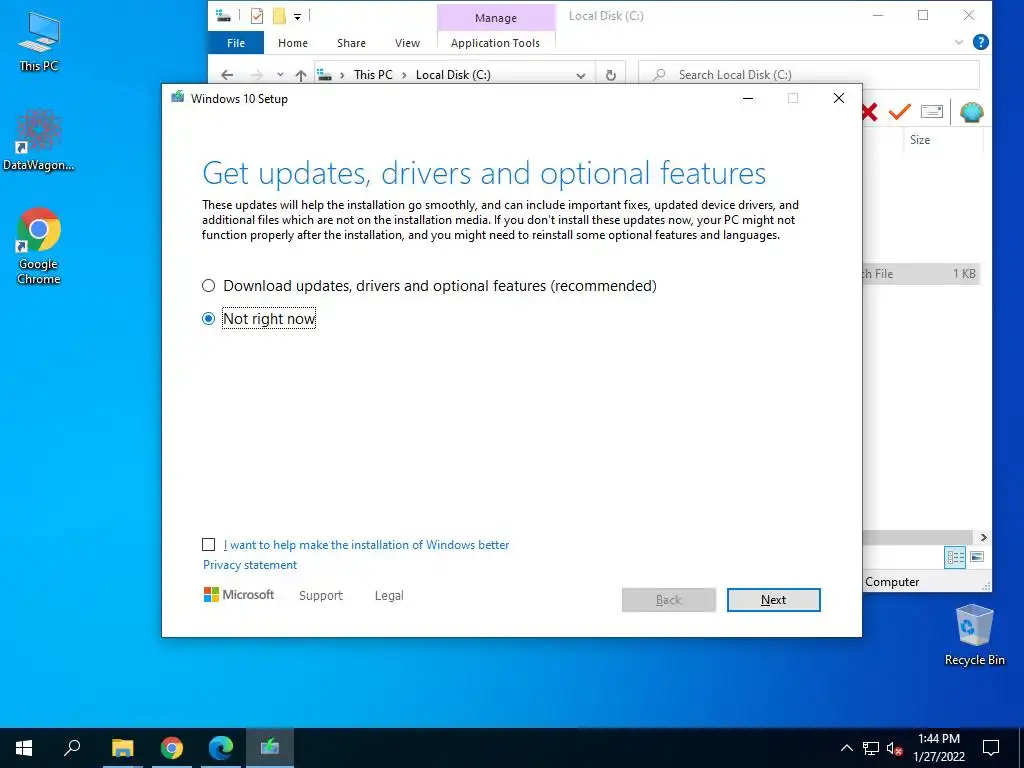
Task: Switch to the View ribbon tab
Action: tap(408, 43)
